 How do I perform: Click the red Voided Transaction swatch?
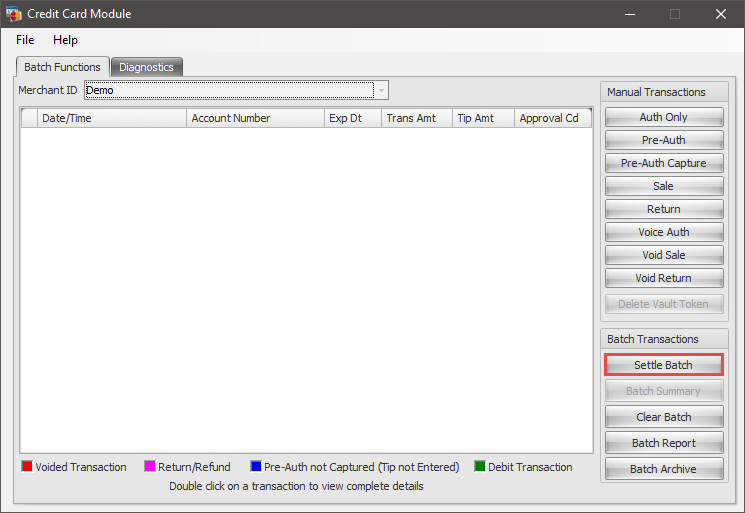click(x=27, y=466)
